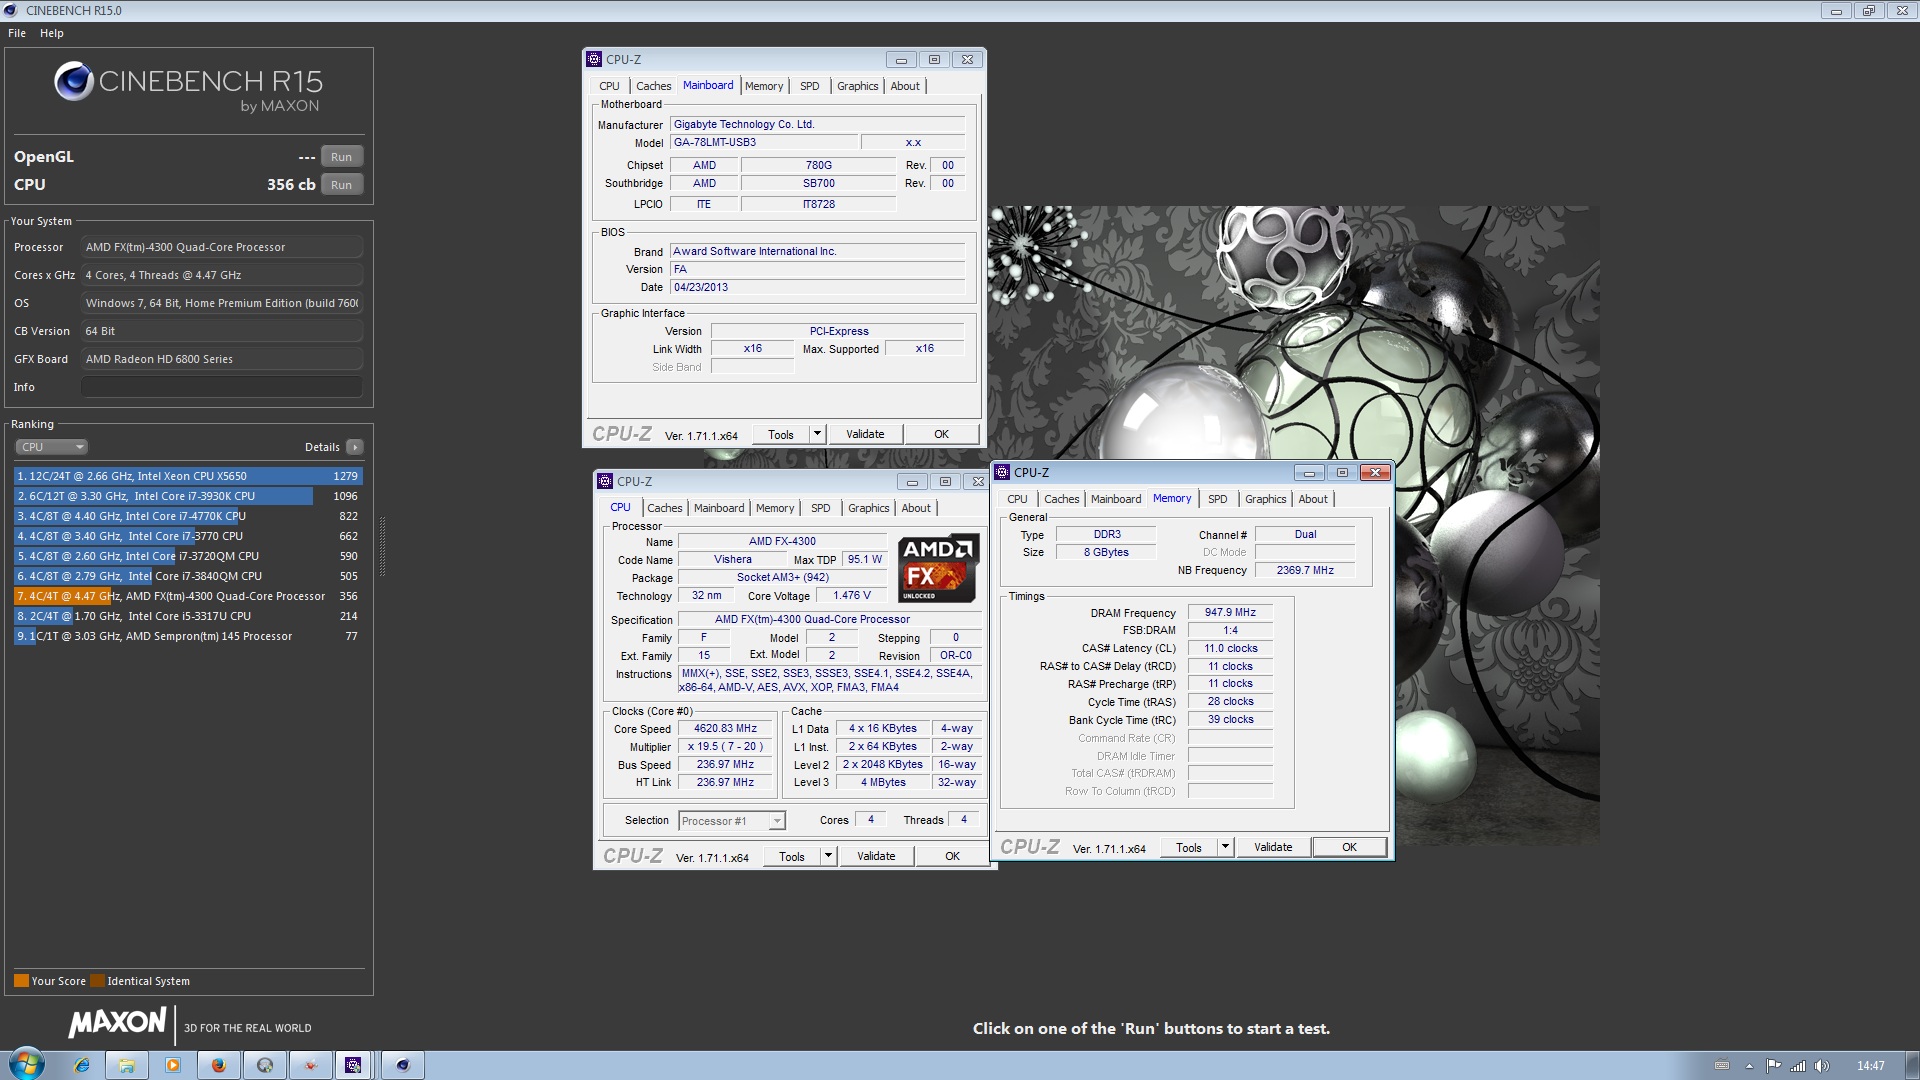1920x1080 pixels.
Task: Click CPU-Z title icon in Memory window
Action: [1002, 472]
